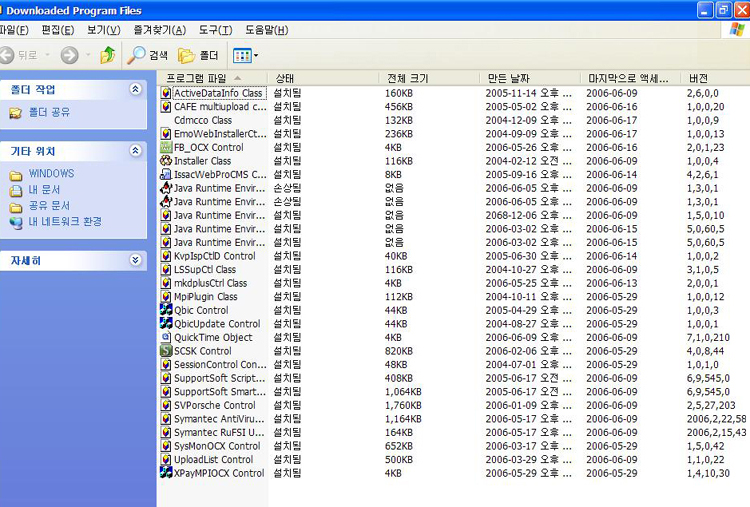Open the 도구(T) menu

215,30
